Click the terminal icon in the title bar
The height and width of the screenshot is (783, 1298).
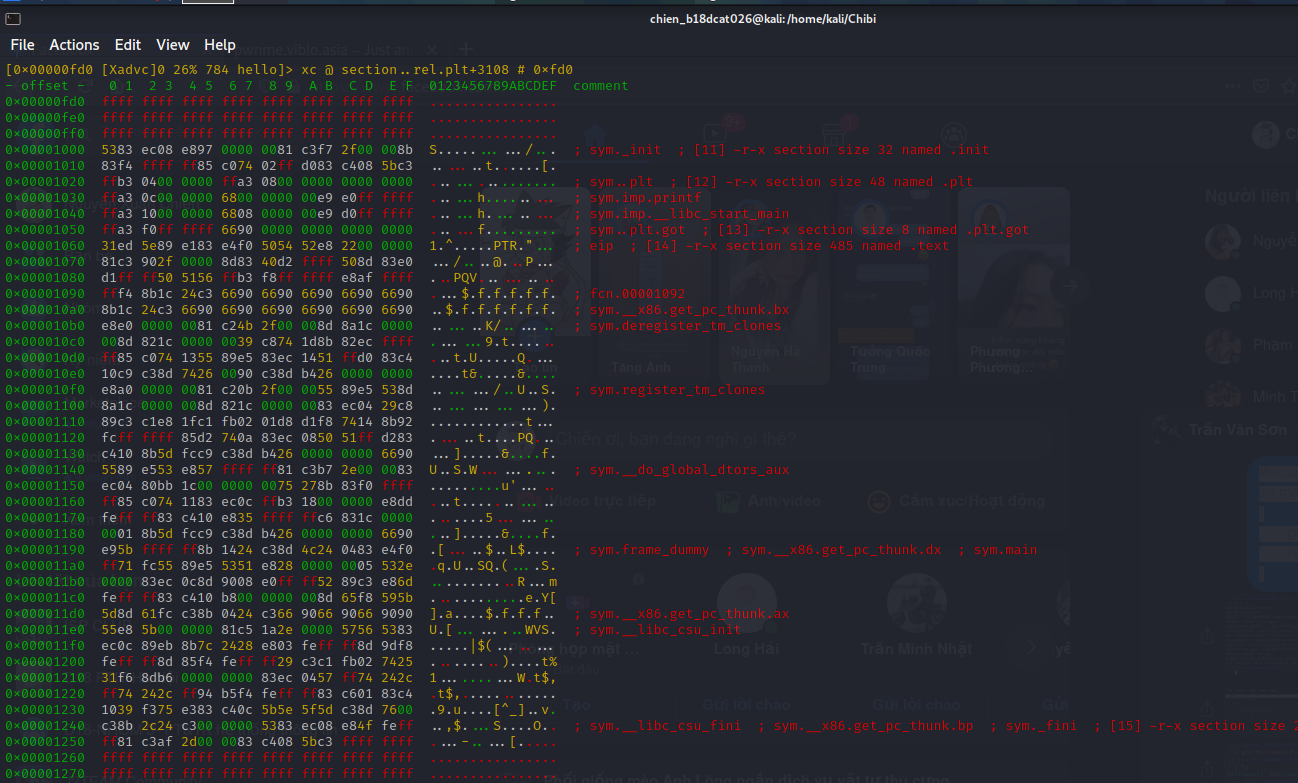(x=12, y=18)
